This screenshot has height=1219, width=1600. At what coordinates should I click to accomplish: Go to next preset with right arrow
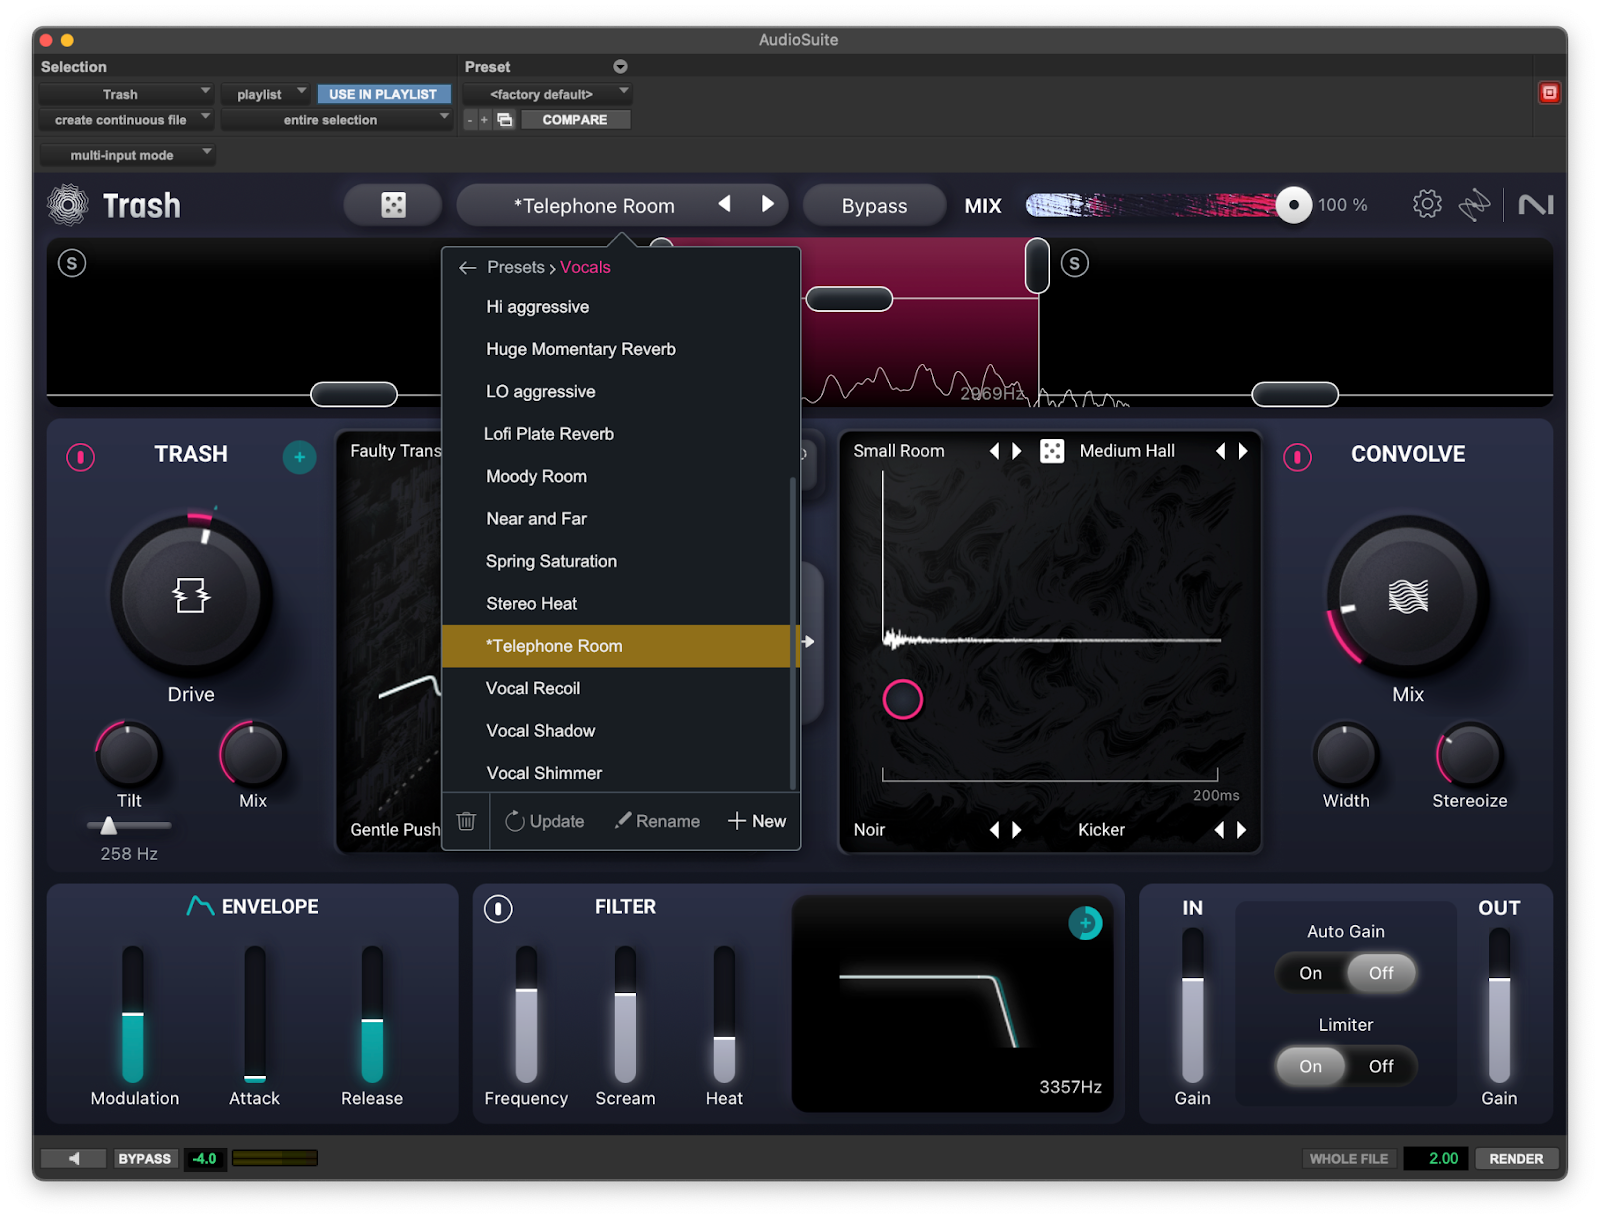(x=767, y=204)
